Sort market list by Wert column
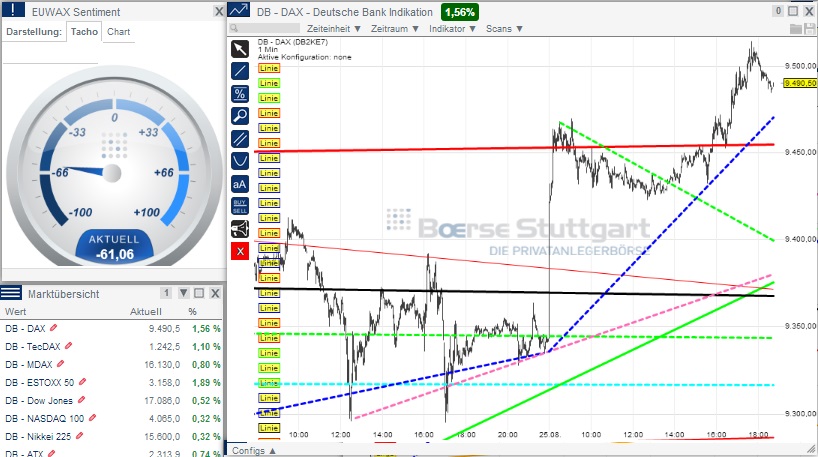The height and width of the screenshot is (457, 818). 16,311
